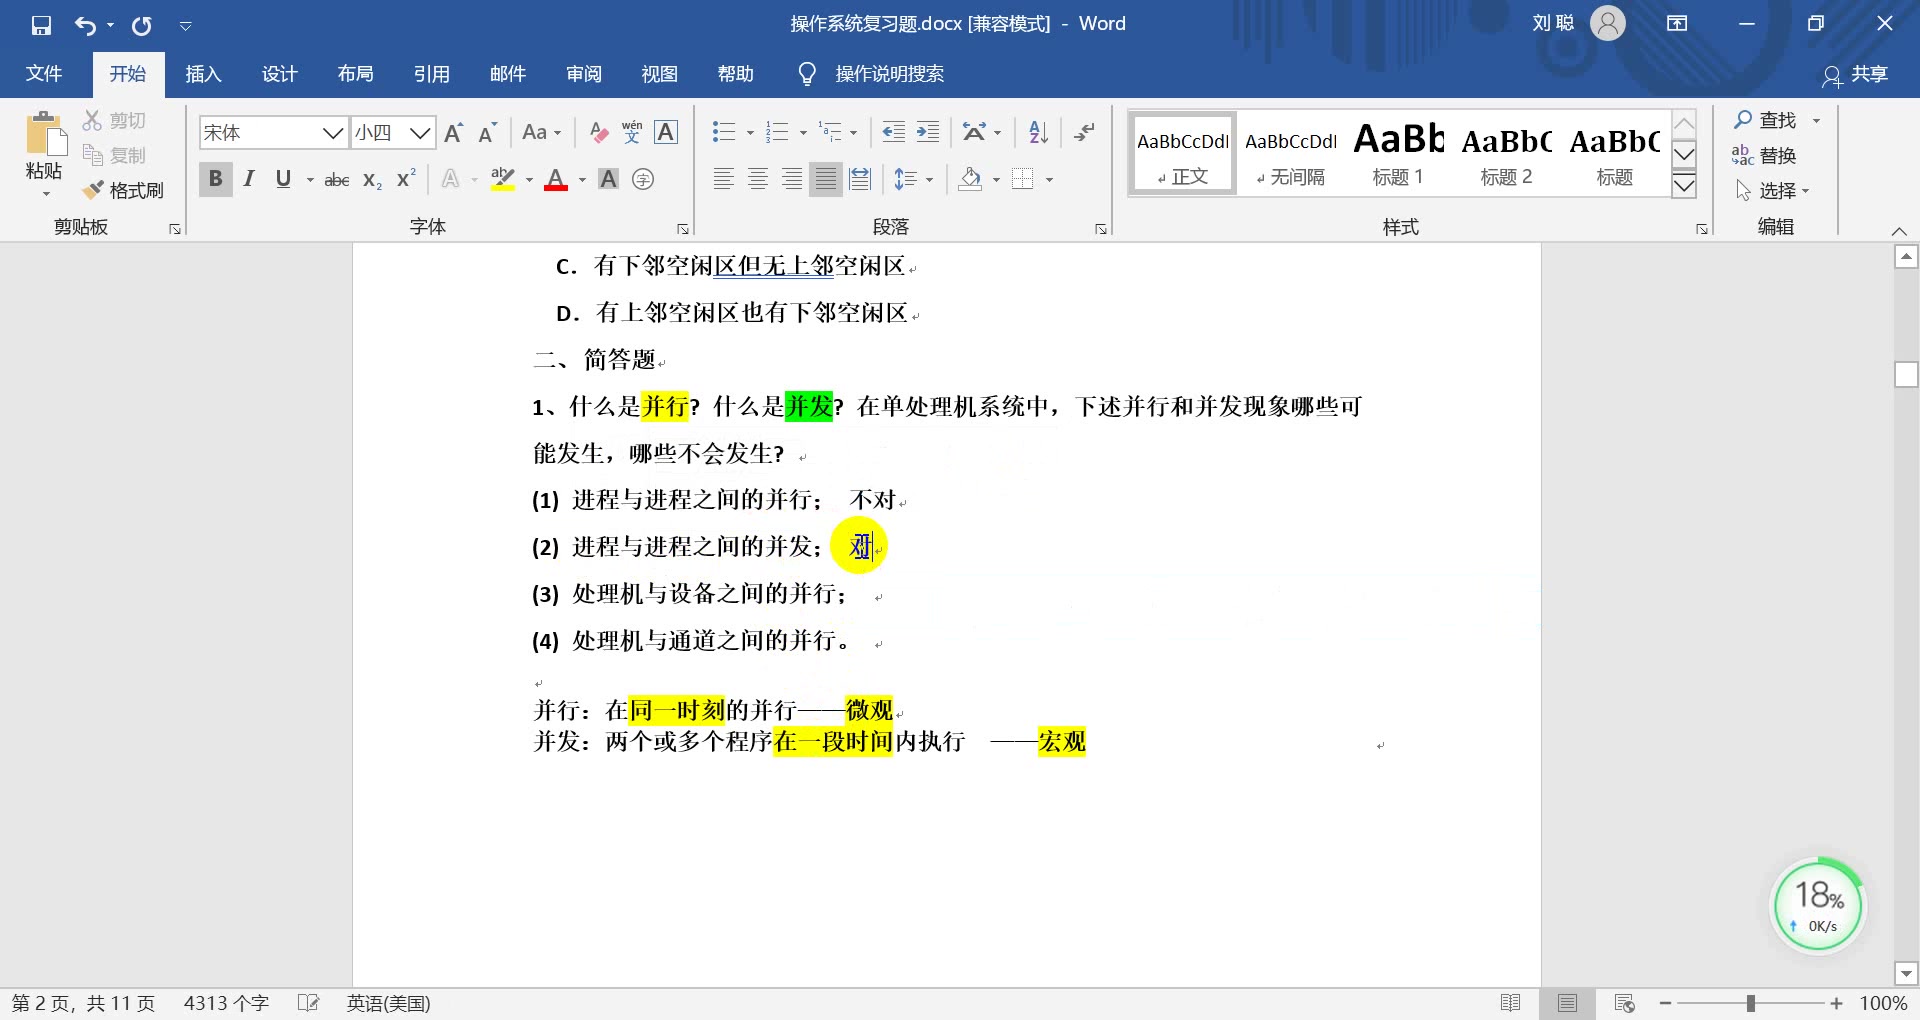
Task: Apply the 标题 1 style
Action: pyautogui.click(x=1397, y=152)
